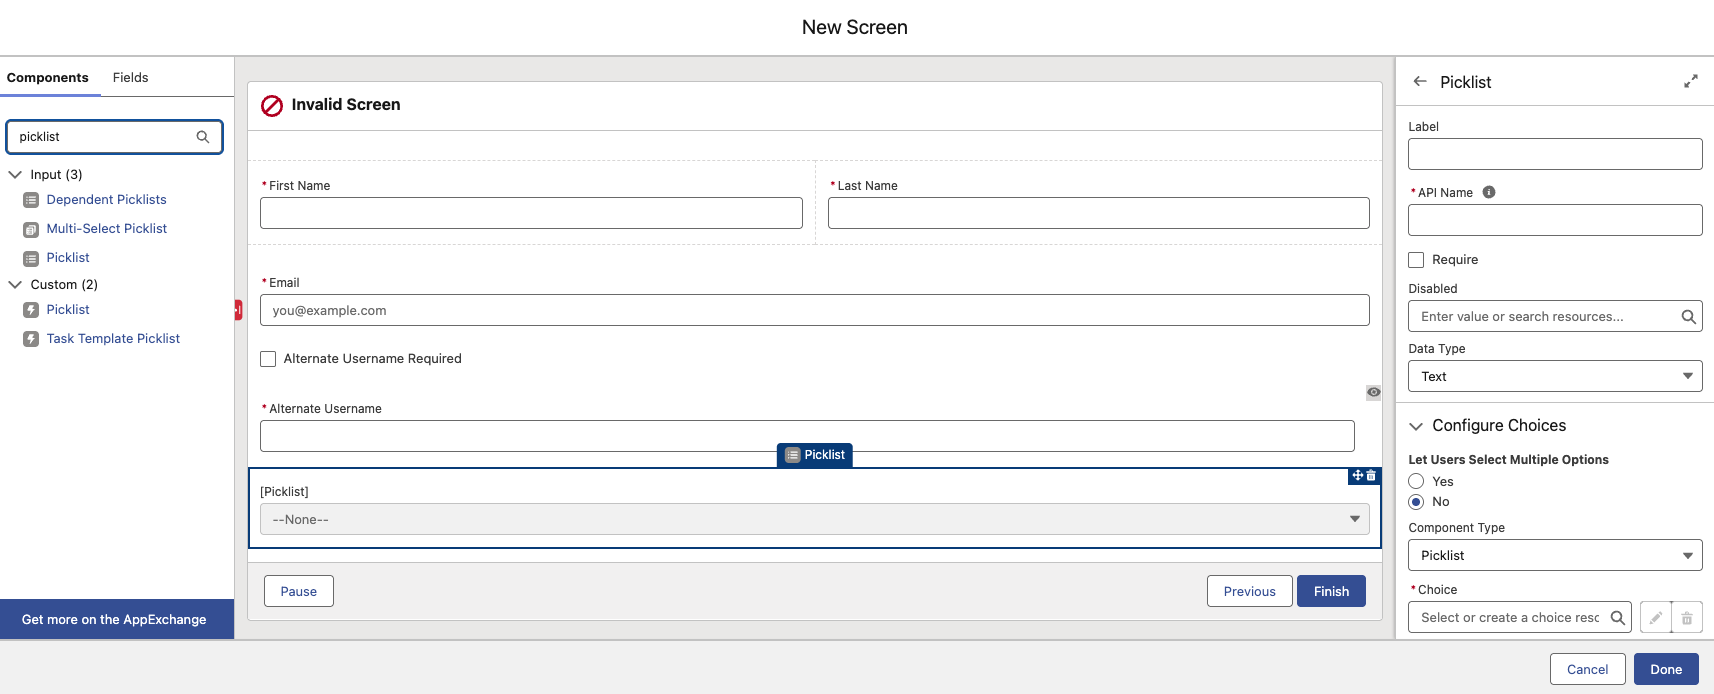Click the trash icon beside Choice field
The width and height of the screenshot is (1714, 694).
click(1687, 618)
